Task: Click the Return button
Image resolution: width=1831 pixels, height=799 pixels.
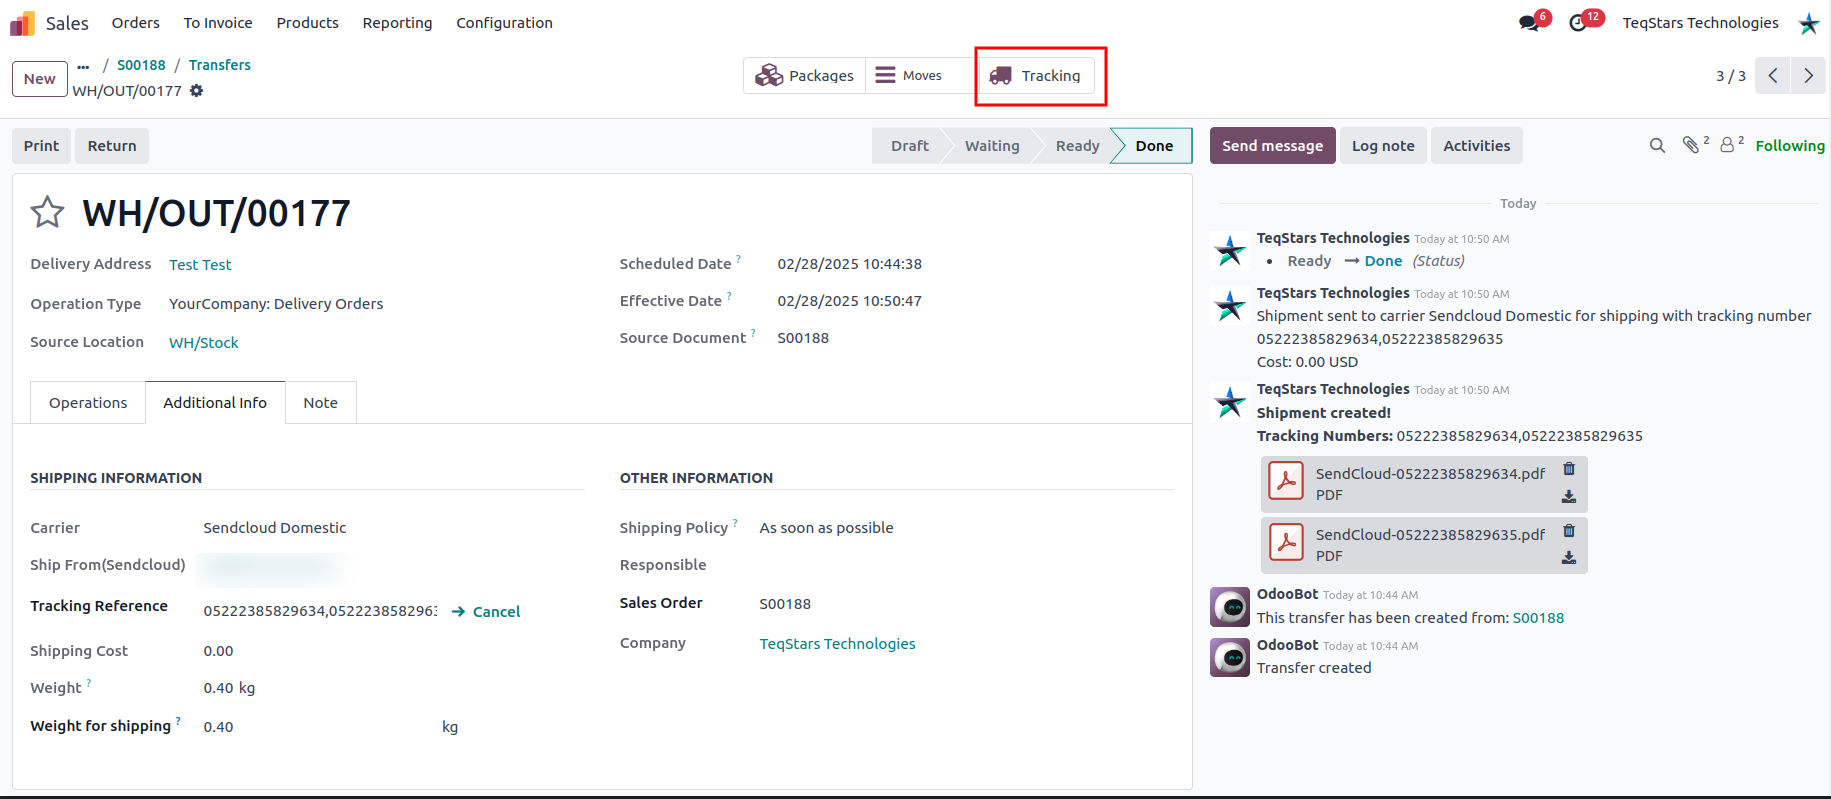Action: pos(112,146)
